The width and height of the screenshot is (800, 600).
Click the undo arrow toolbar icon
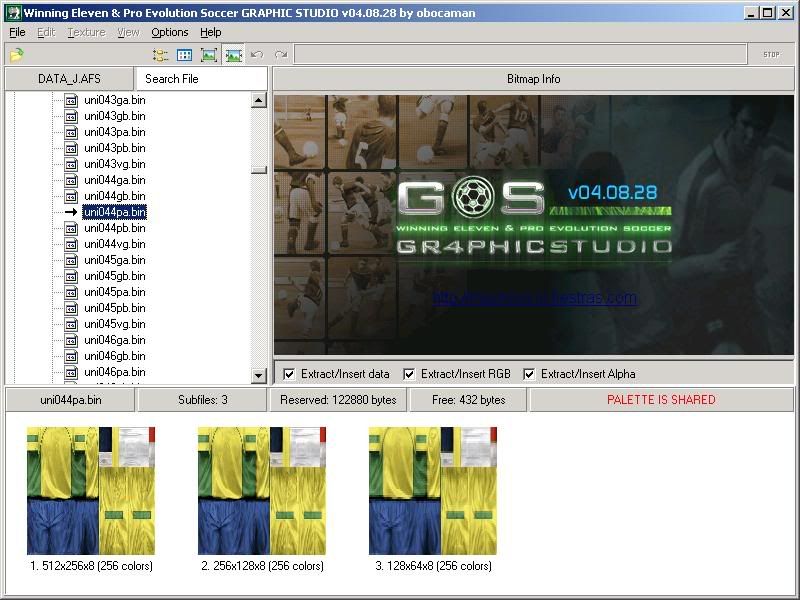pyautogui.click(x=257, y=55)
